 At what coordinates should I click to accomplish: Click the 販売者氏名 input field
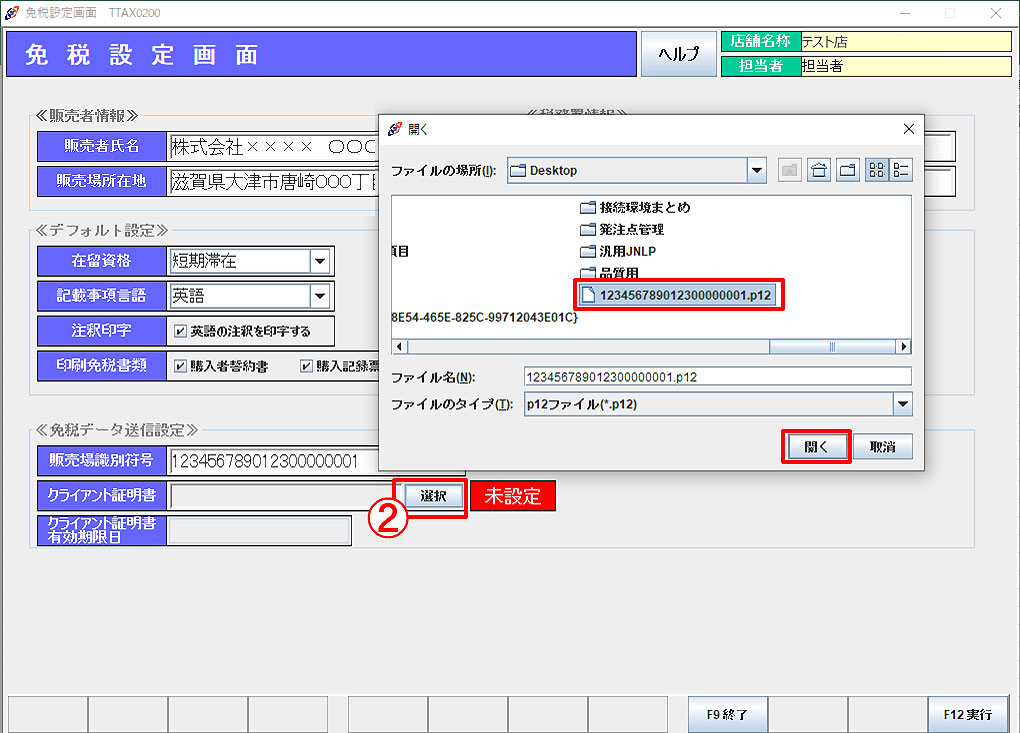[x=273, y=147]
